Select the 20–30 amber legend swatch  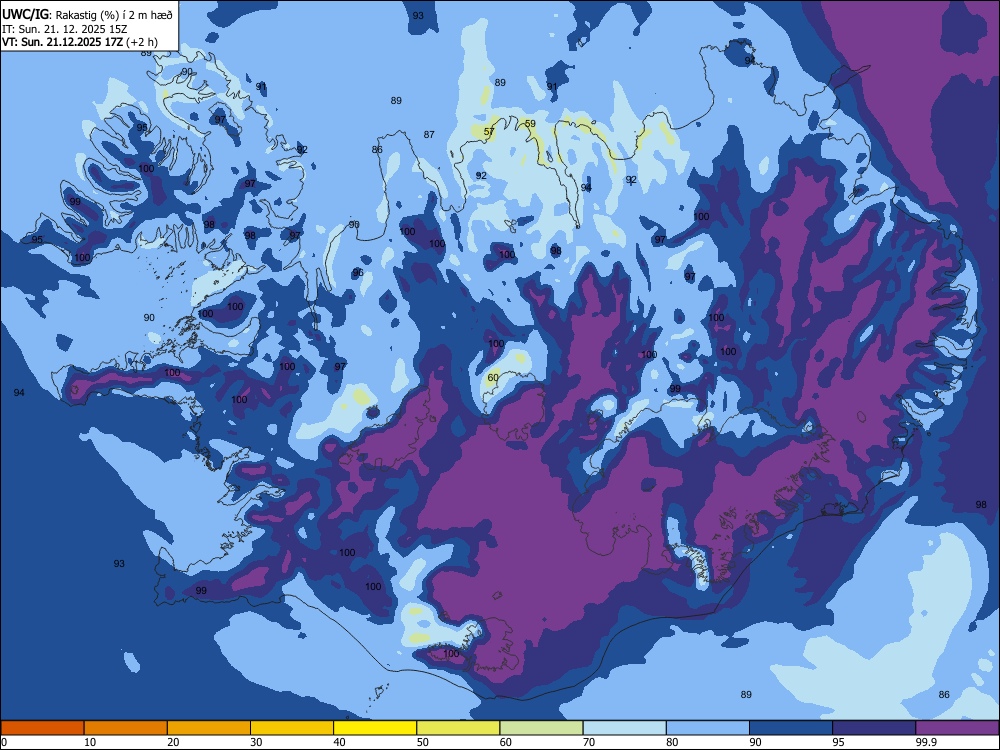pos(209,728)
